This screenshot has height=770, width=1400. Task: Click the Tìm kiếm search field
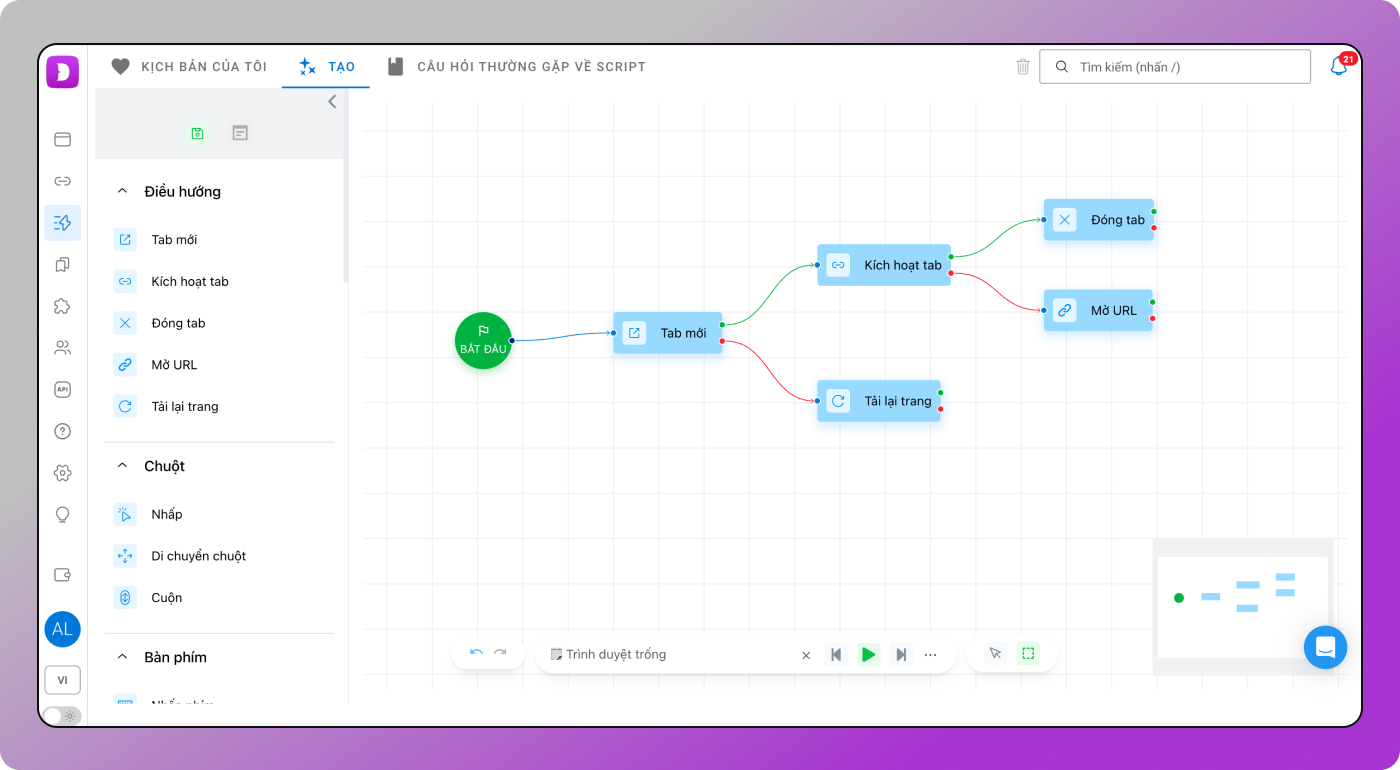pos(1185,67)
